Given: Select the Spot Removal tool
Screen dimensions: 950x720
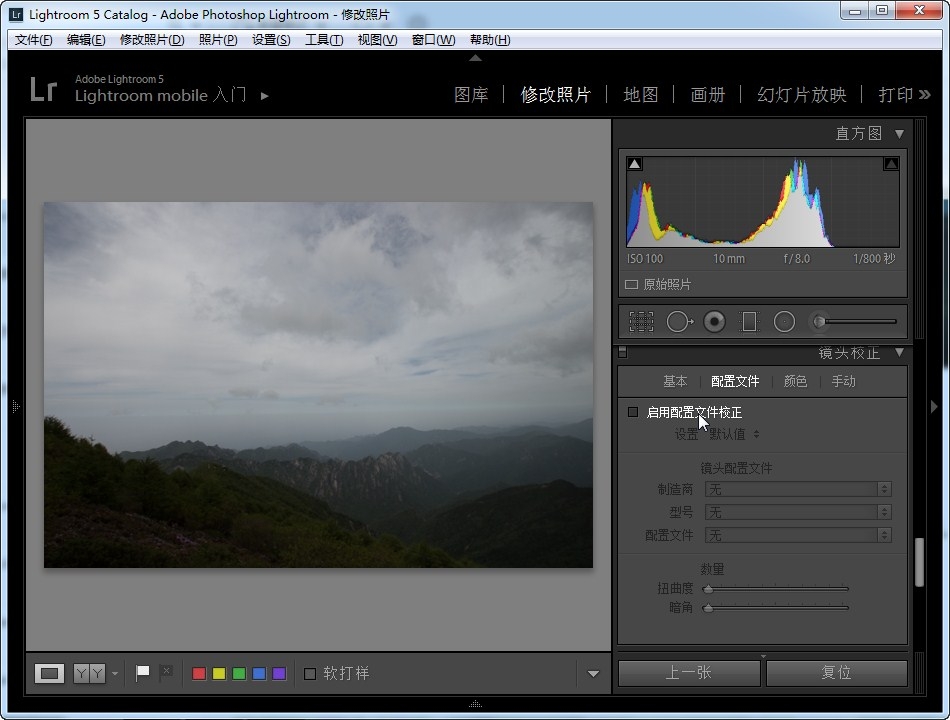Looking at the screenshot, I should (679, 321).
